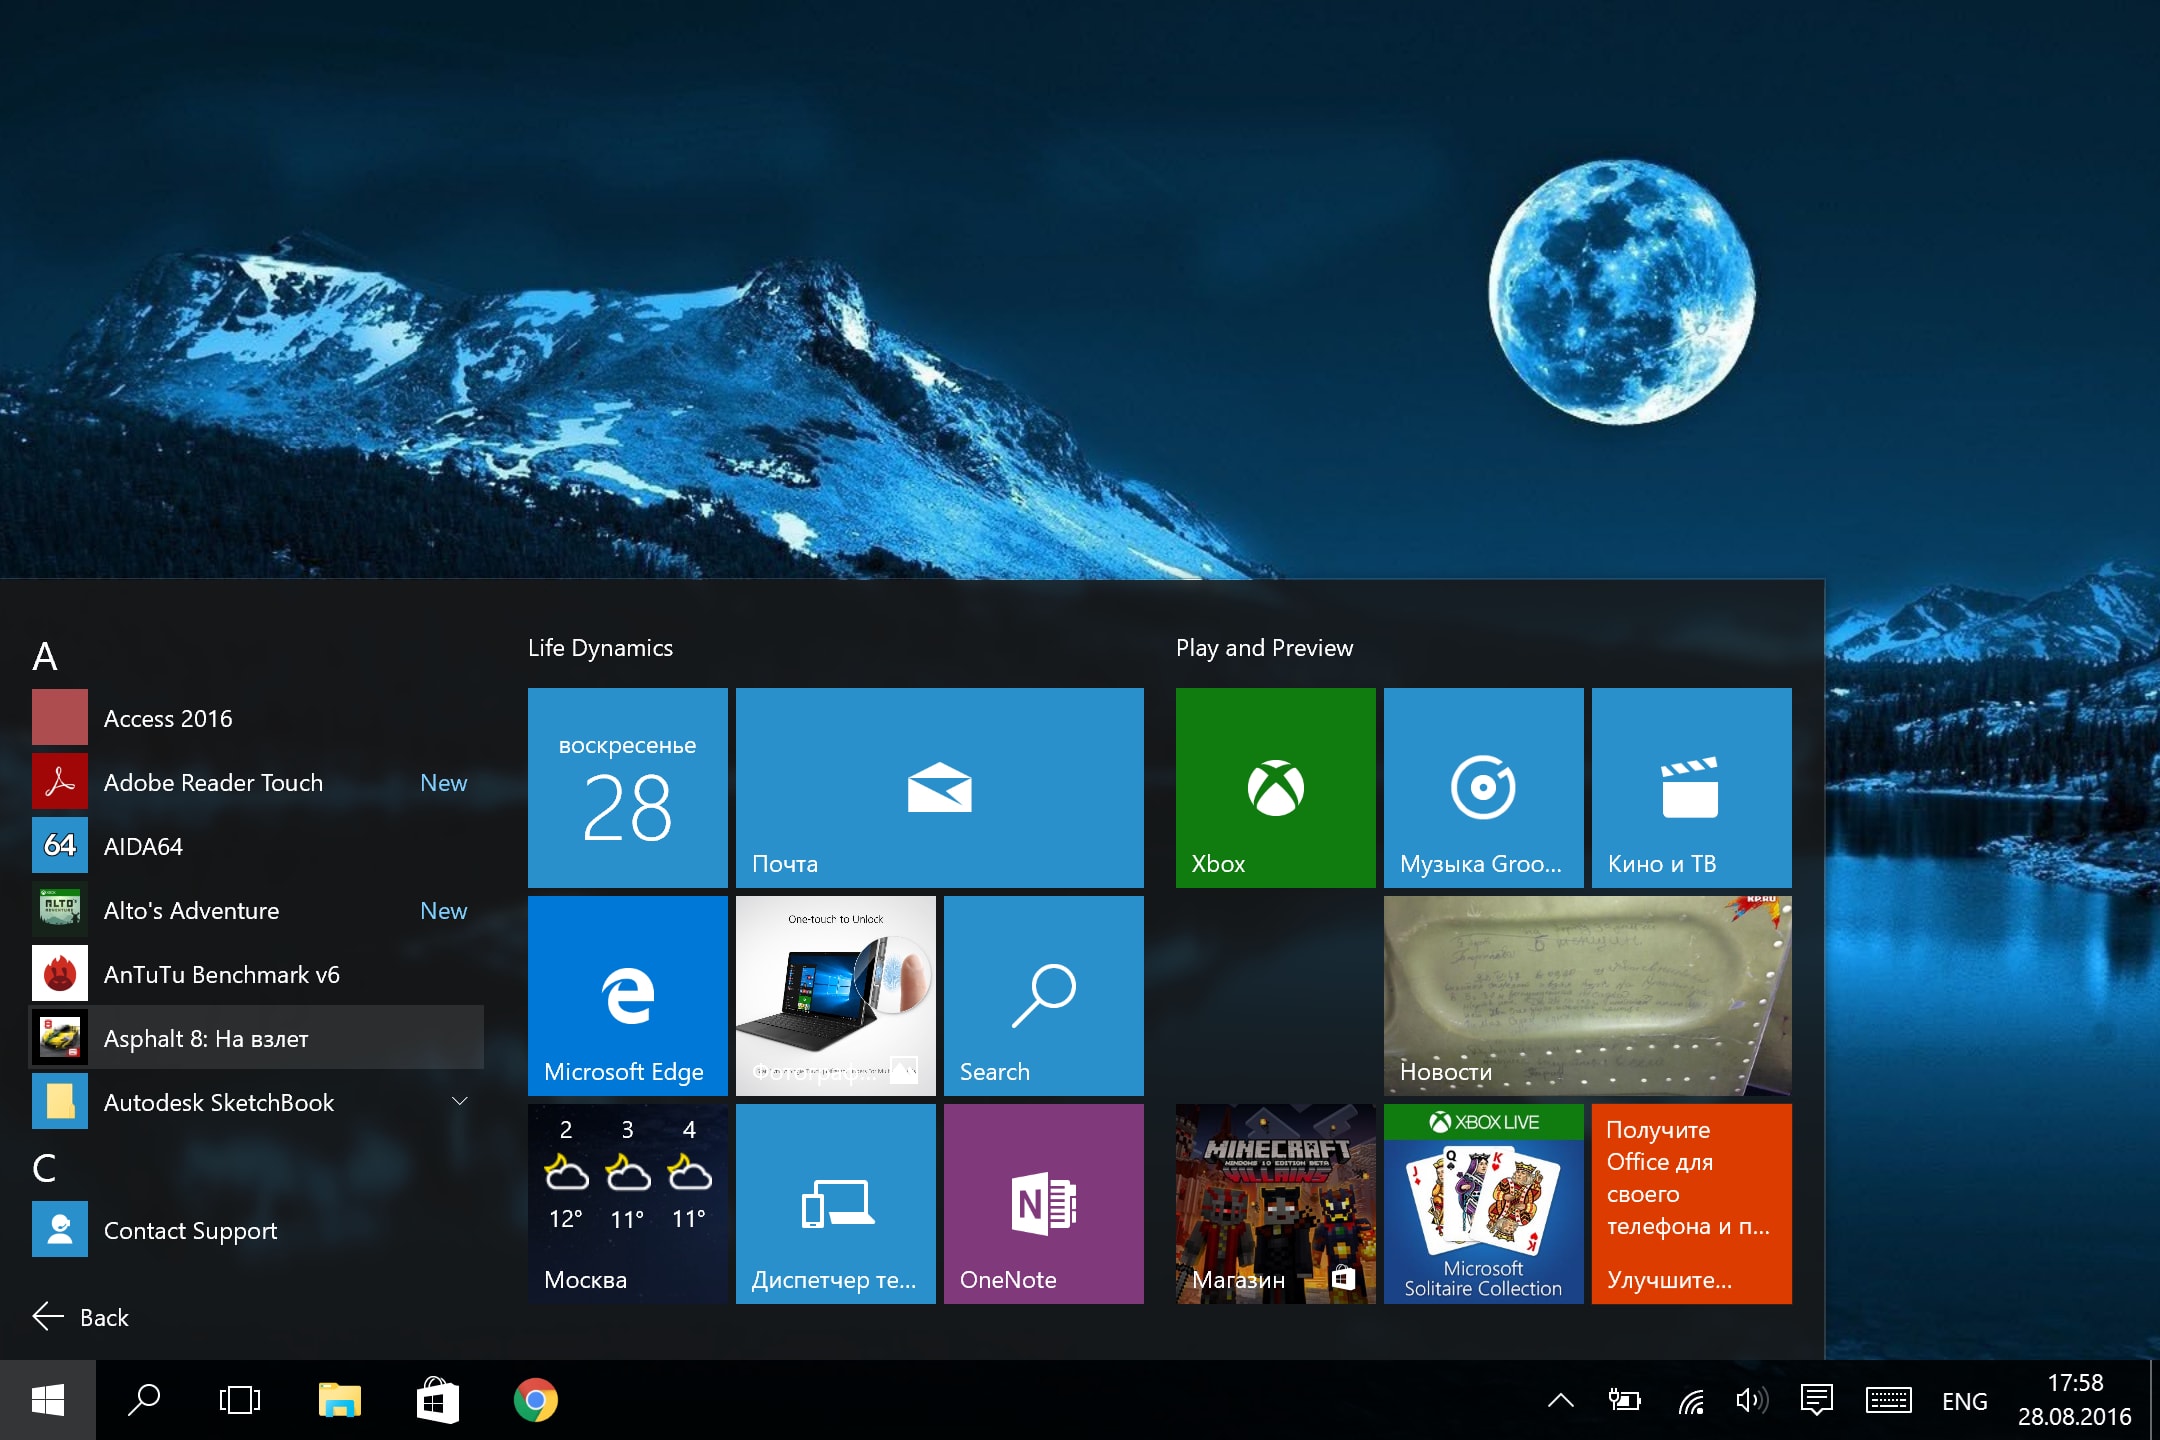Open the Search tile

pos(1044,996)
